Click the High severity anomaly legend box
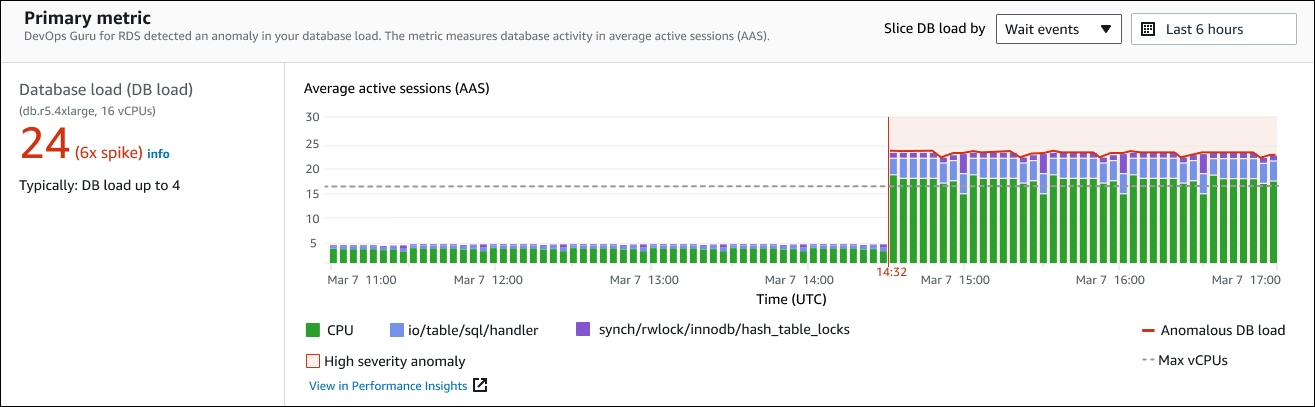The width and height of the screenshot is (1315, 407). coord(312,361)
